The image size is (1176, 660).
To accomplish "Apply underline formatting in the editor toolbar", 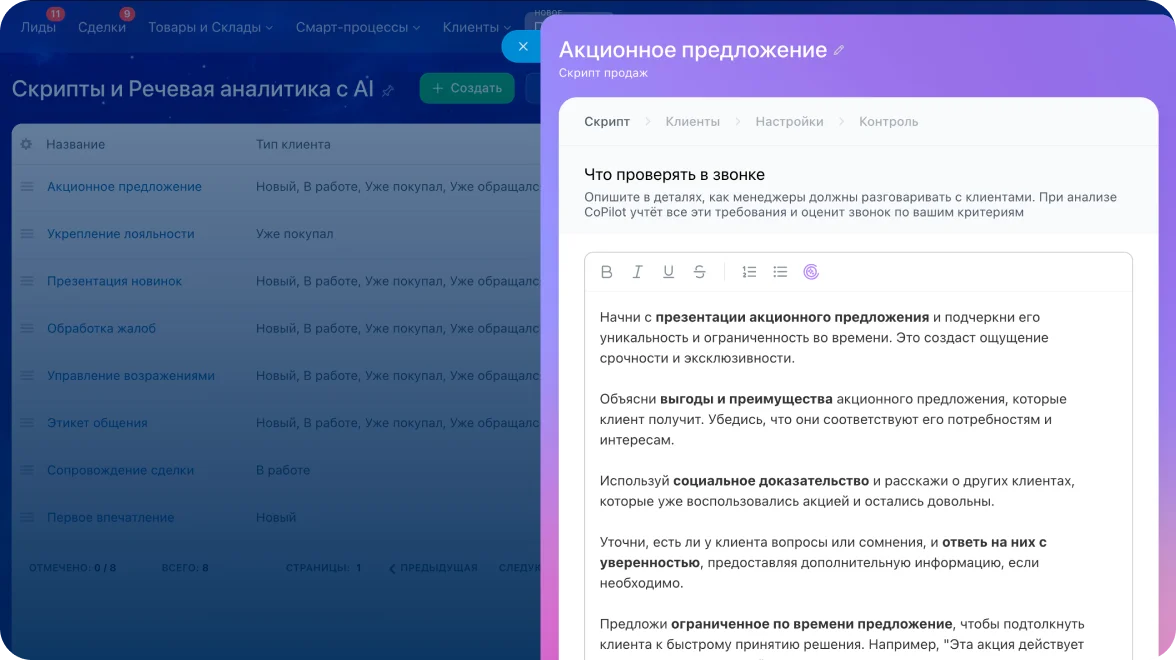I will (668, 271).
